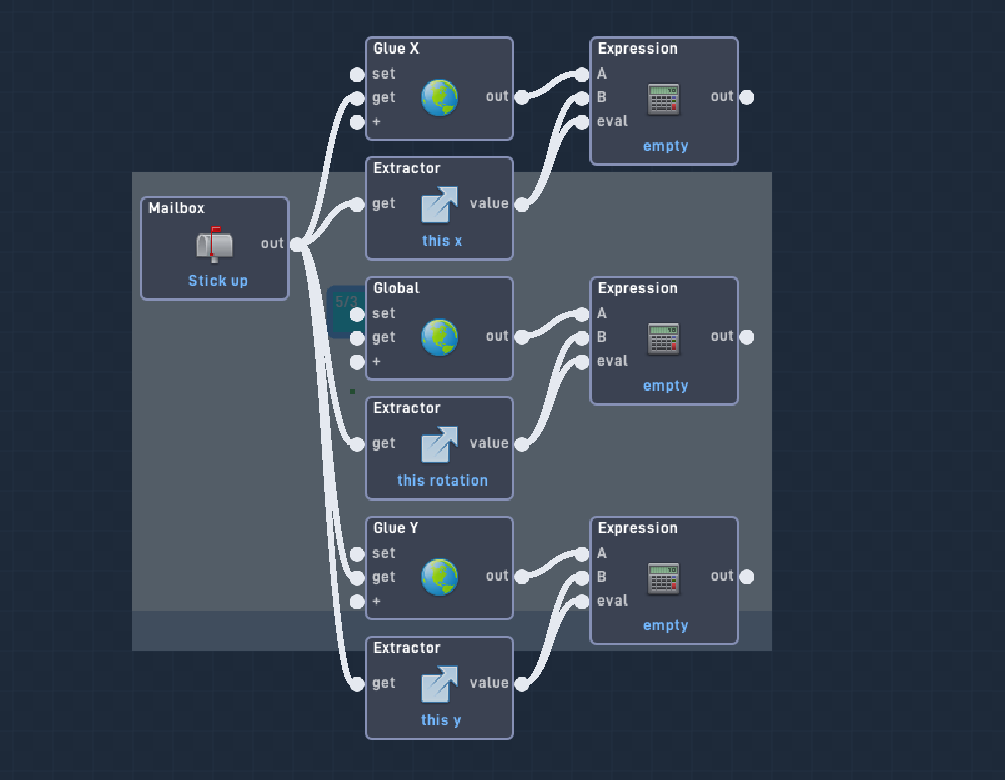Select the globe icon in Glue Y node

tap(440, 577)
